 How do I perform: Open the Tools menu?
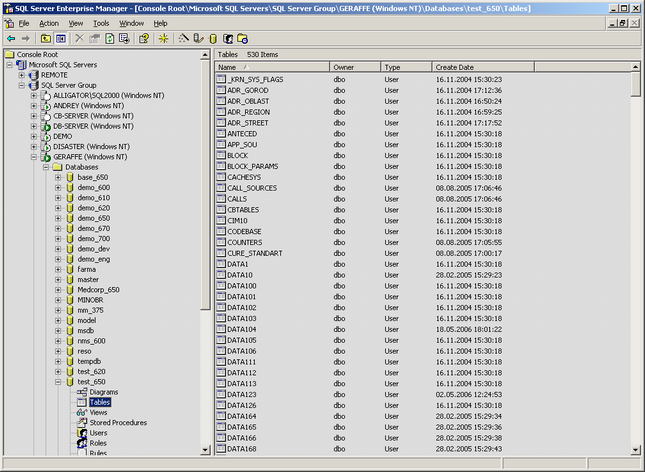(x=101, y=23)
